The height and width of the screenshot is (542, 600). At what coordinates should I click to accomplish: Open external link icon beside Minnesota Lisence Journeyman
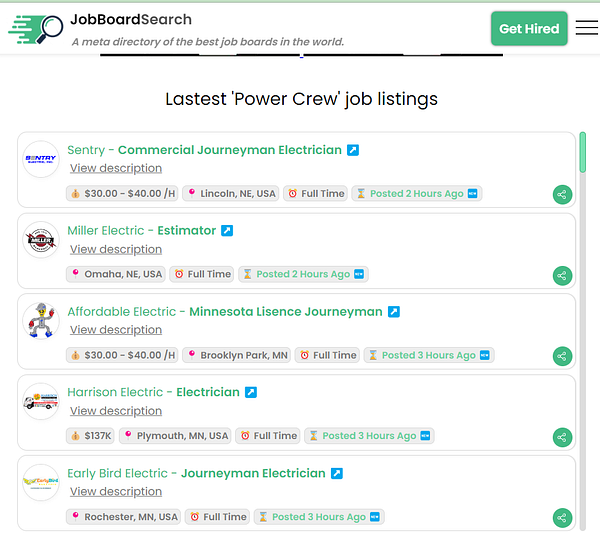point(394,312)
